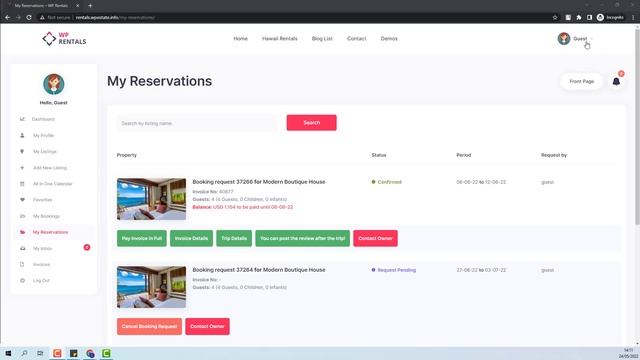Open Chrome from the taskbar

(90, 353)
